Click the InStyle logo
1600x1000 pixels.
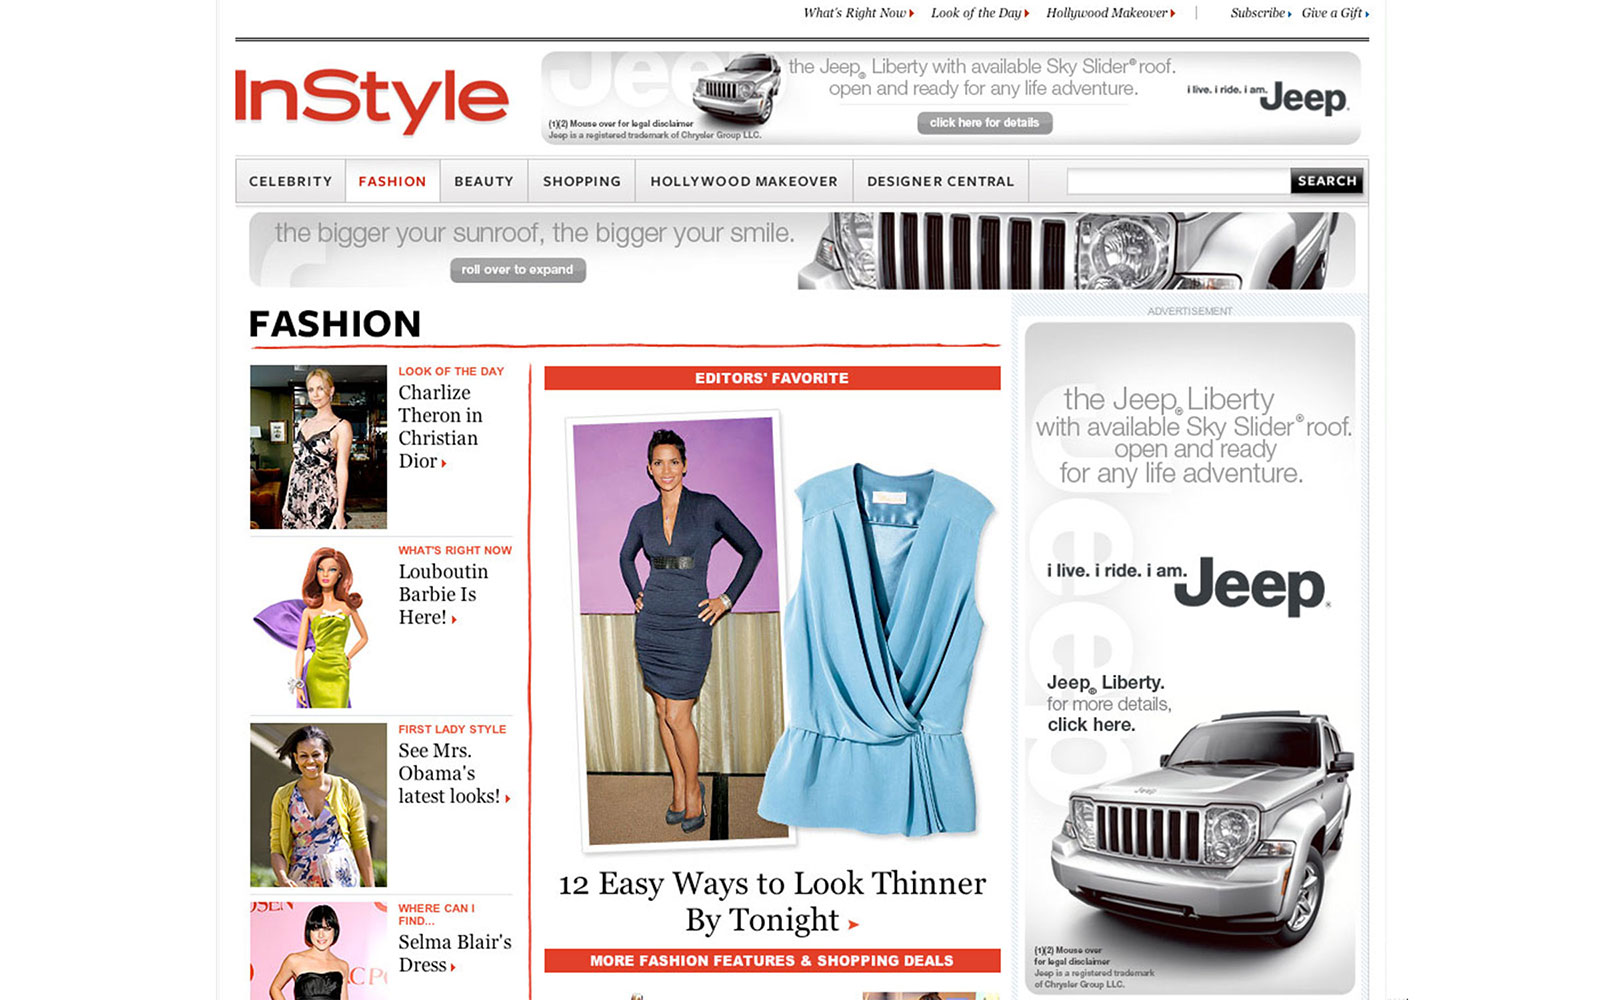(x=371, y=99)
